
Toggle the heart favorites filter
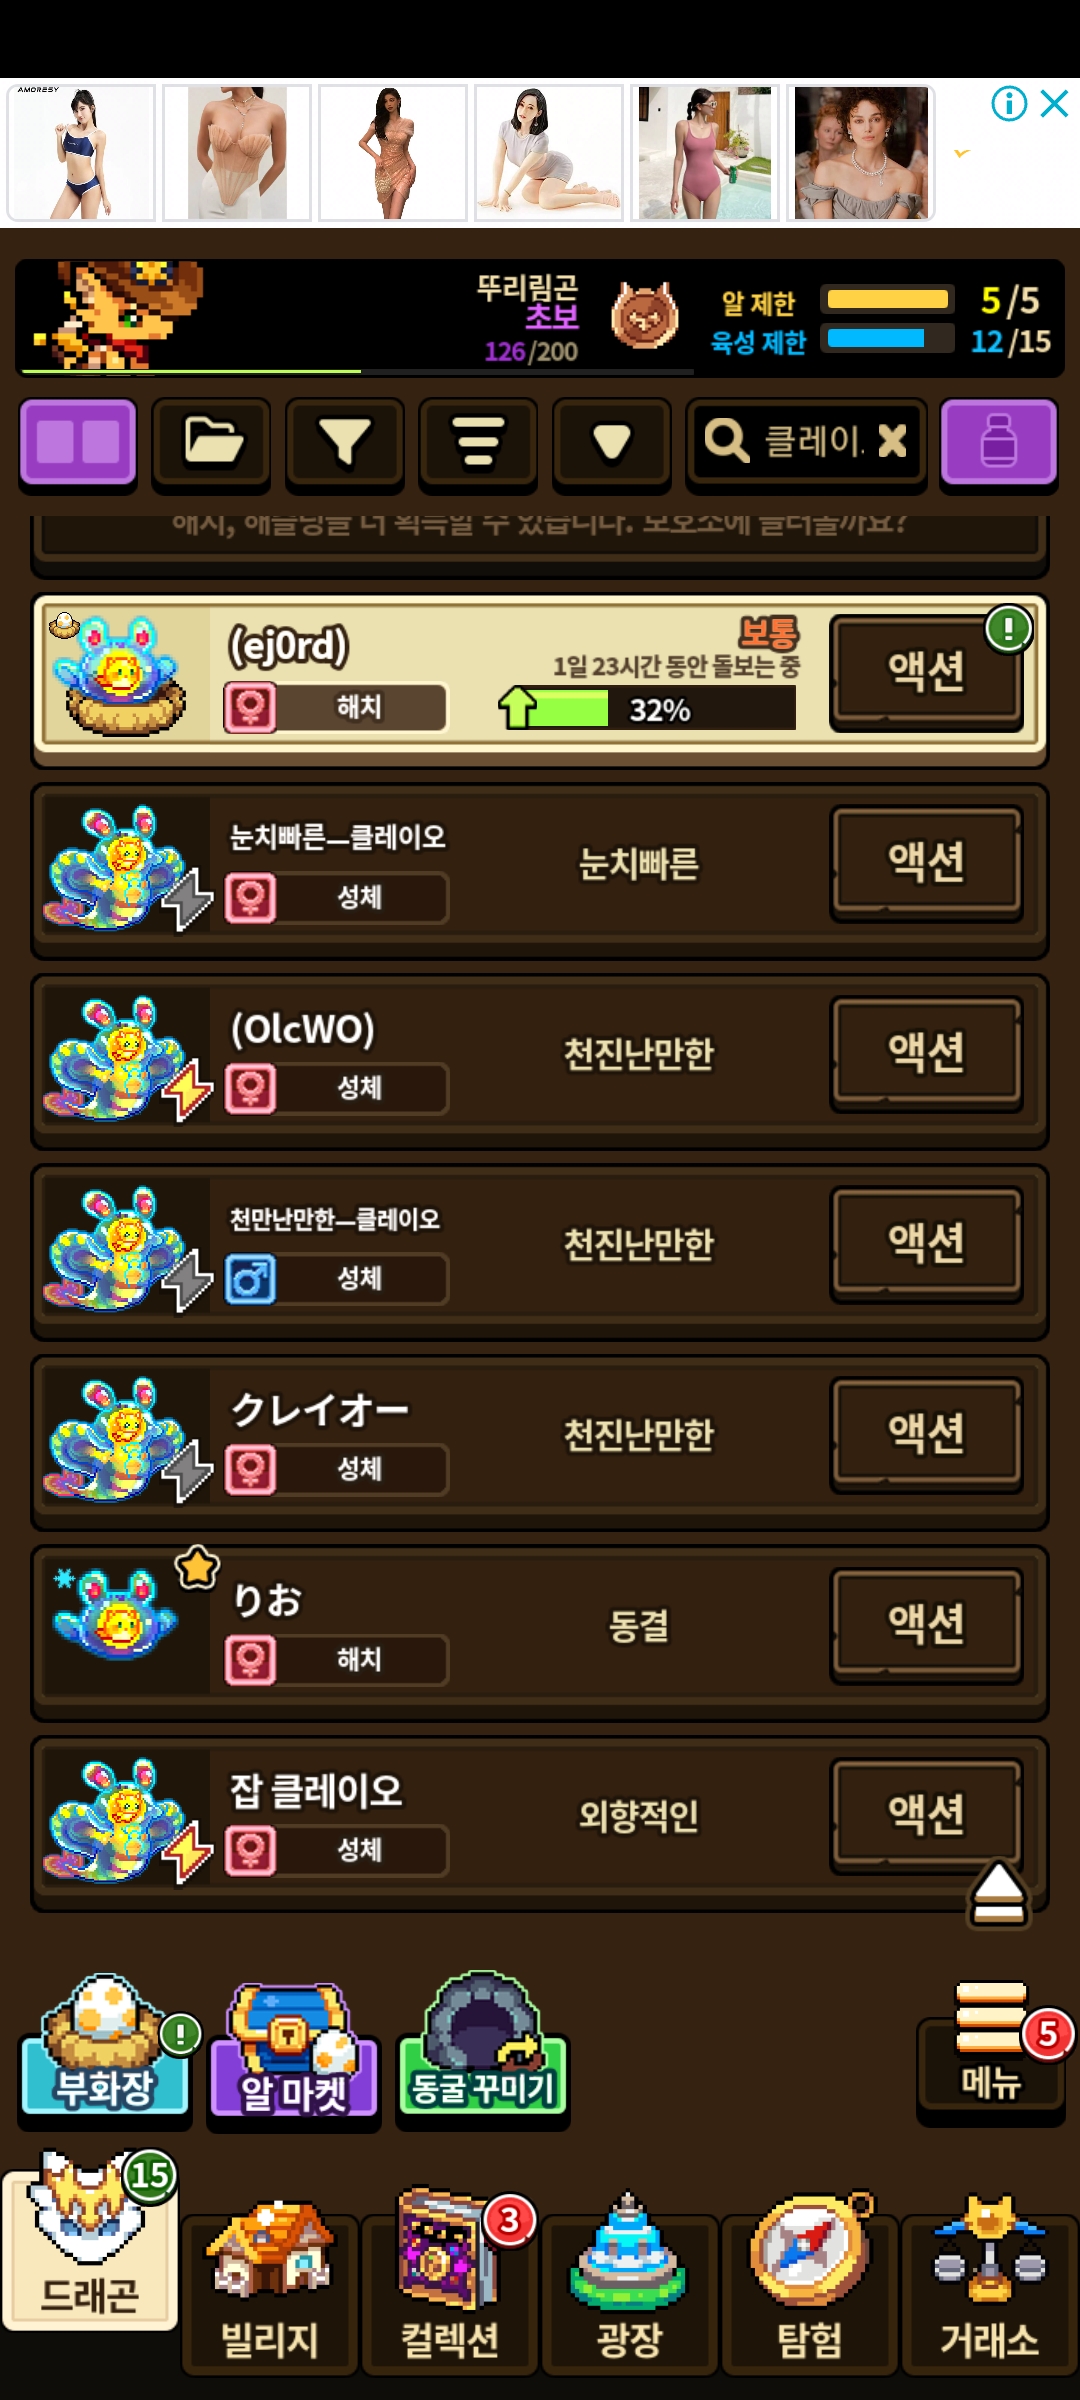click(x=612, y=443)
